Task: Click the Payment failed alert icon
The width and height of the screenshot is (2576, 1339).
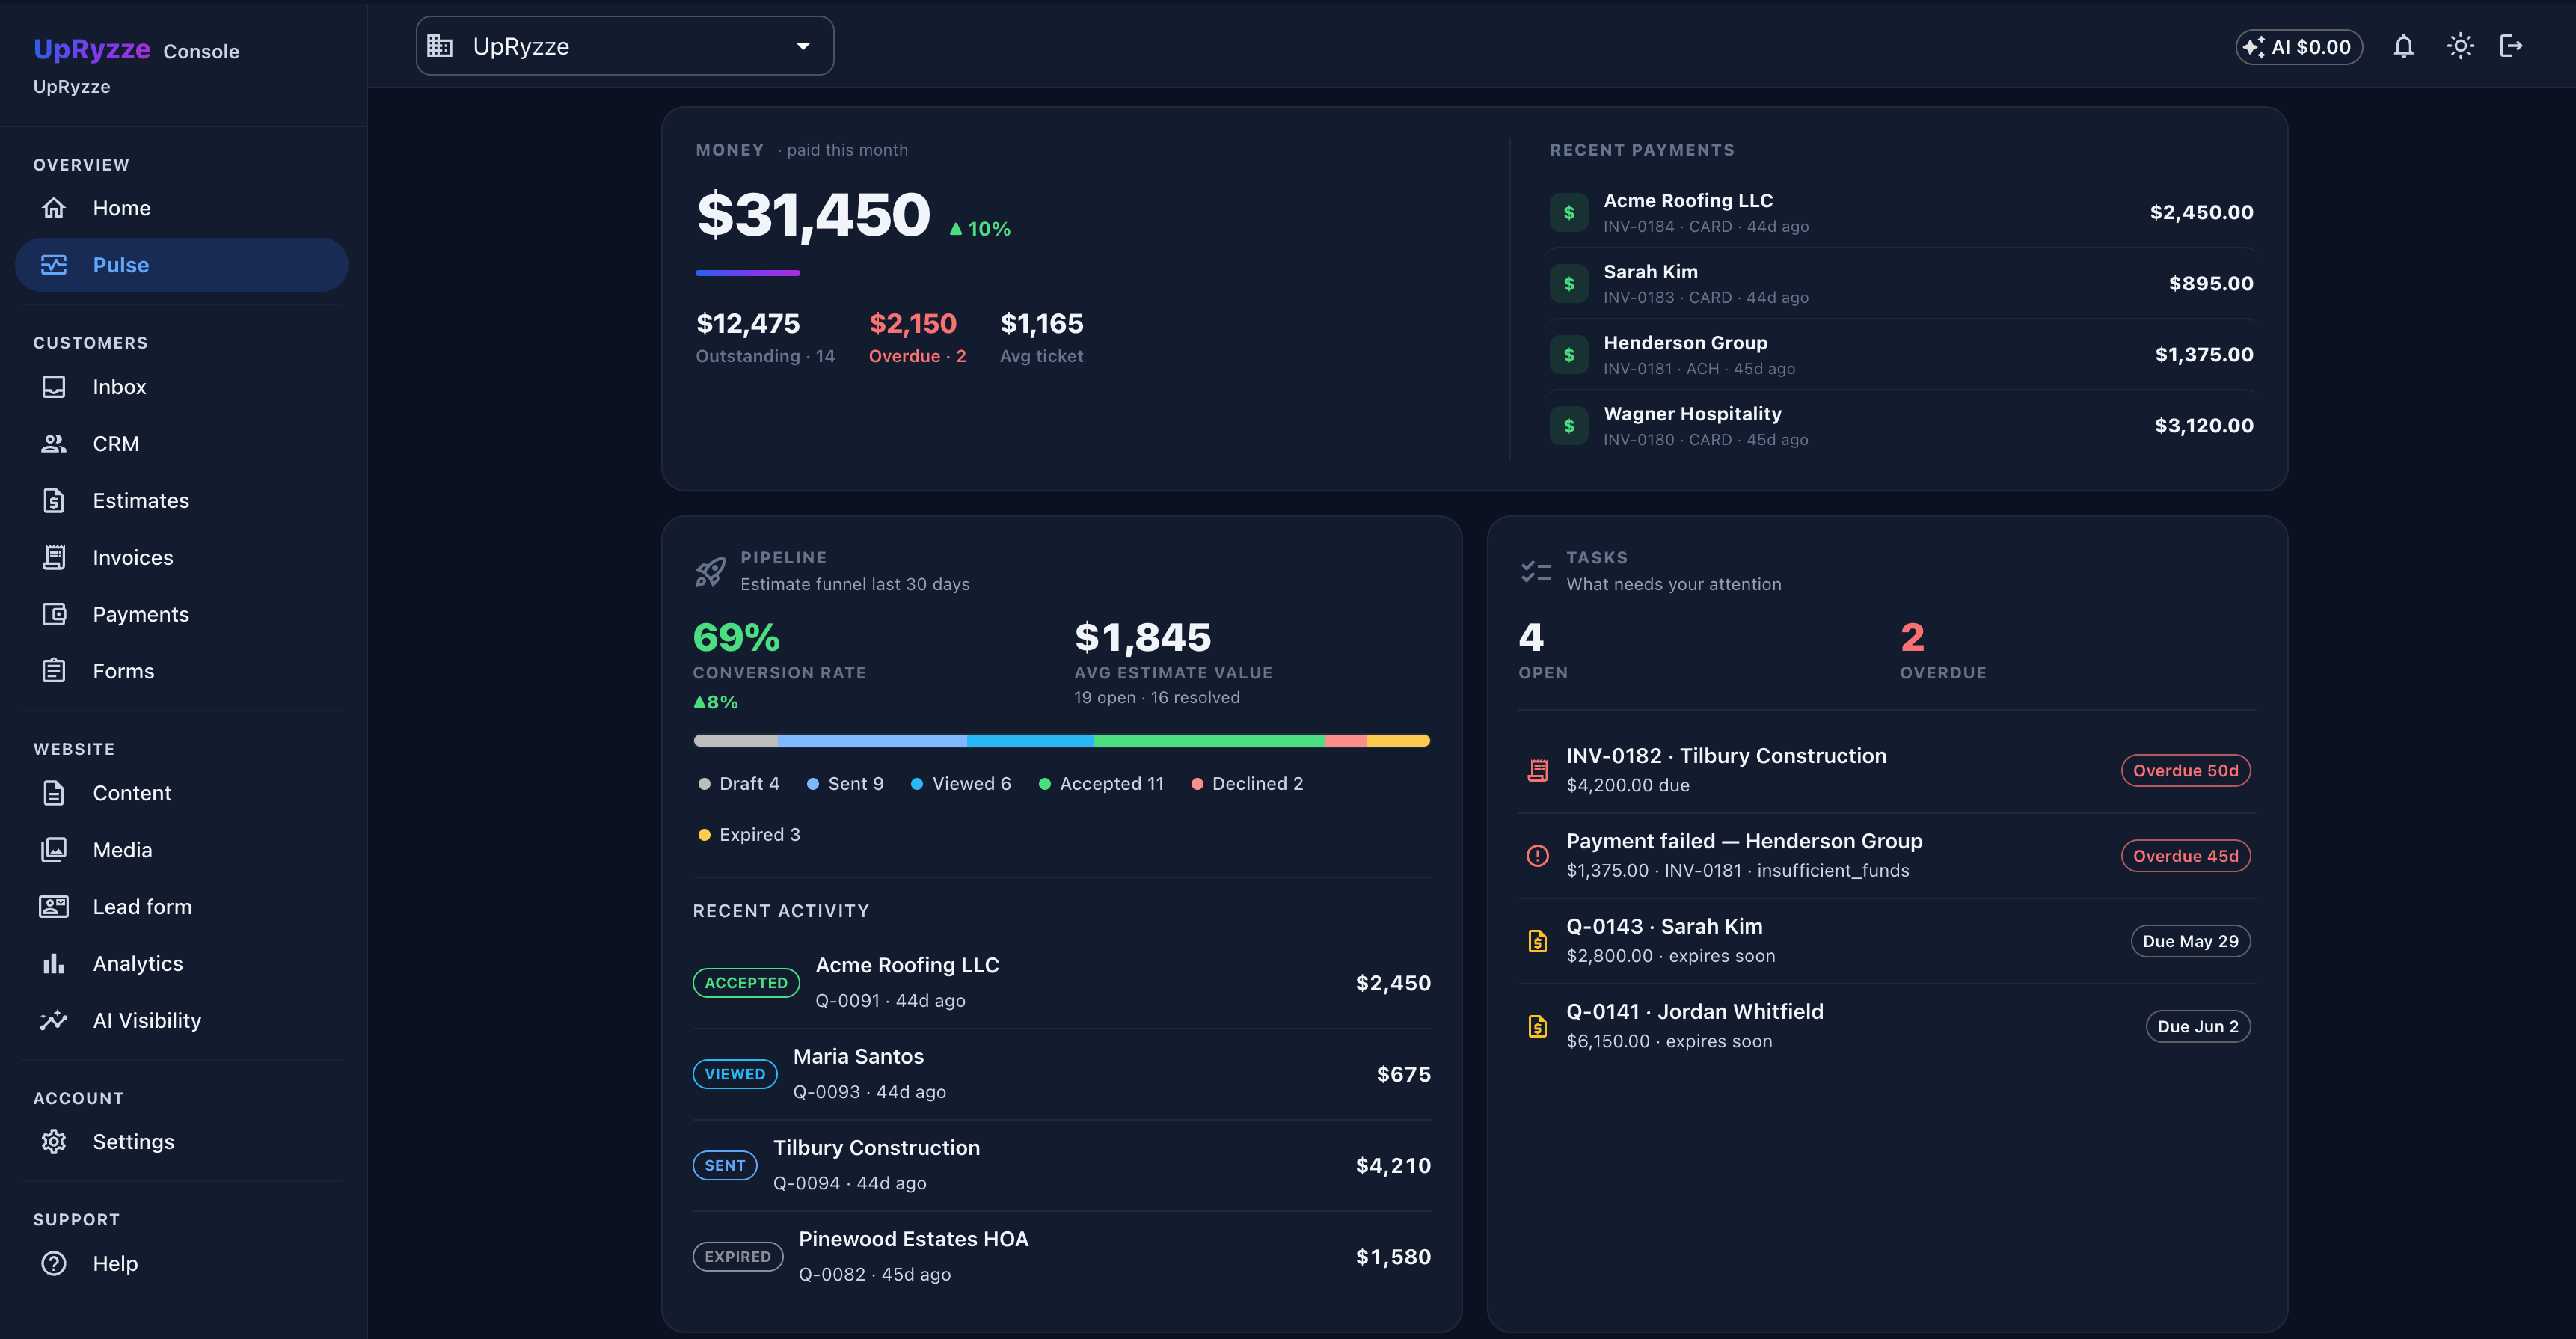Action: point(1538,856)
